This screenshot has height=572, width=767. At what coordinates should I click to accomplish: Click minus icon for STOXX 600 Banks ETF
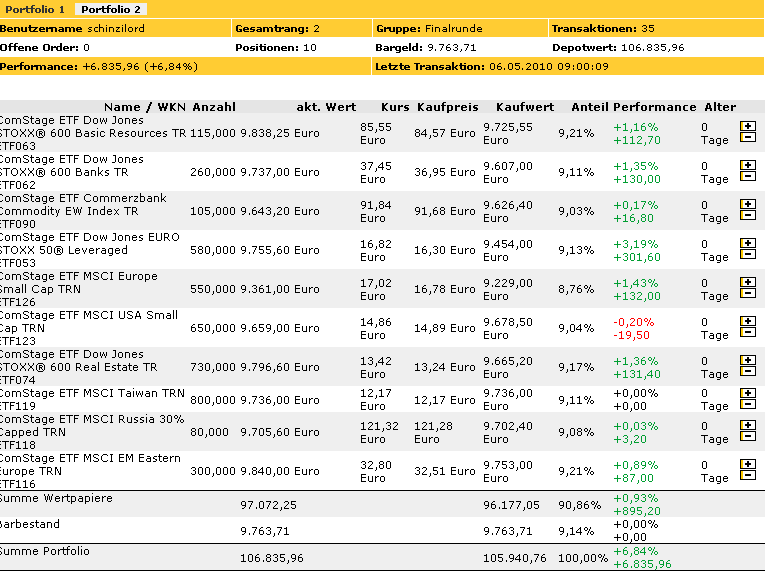[x=746, y=177]
